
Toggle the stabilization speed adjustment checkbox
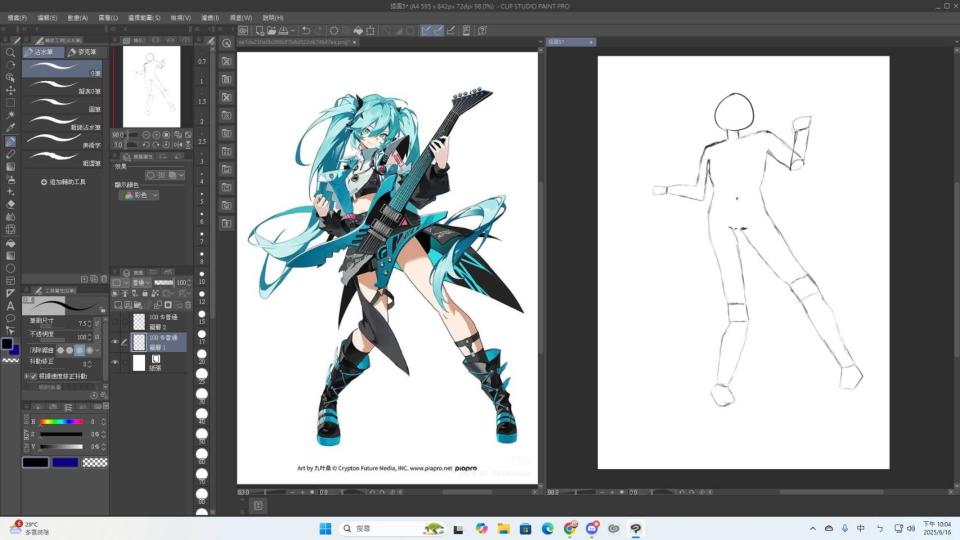point(33,376)
